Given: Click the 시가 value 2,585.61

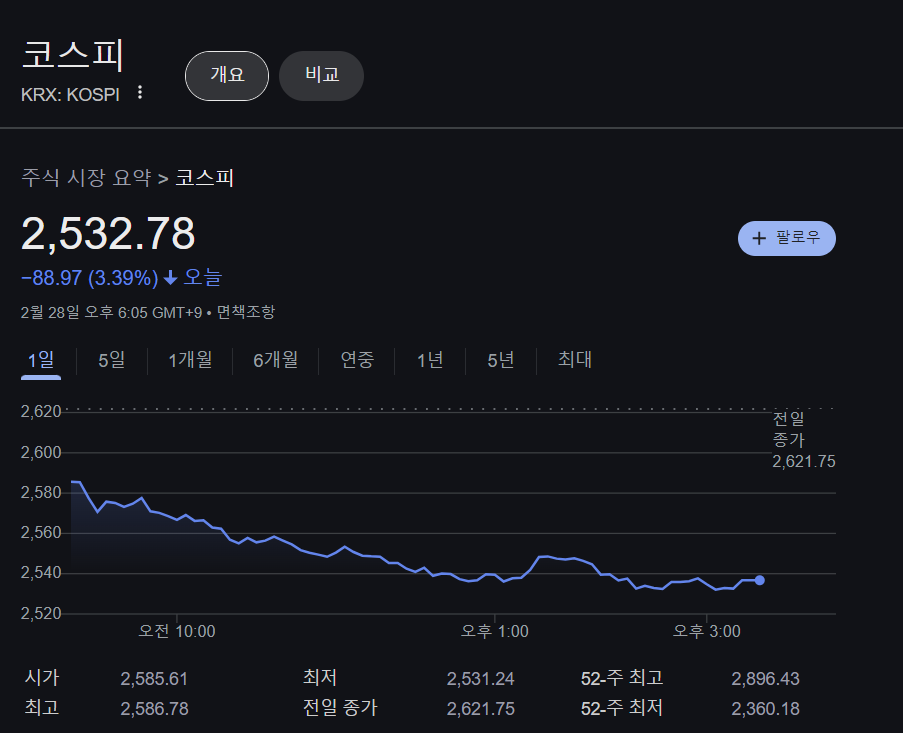Looking at the screenshot, I should pyautogui.click(x=154, y=679).
